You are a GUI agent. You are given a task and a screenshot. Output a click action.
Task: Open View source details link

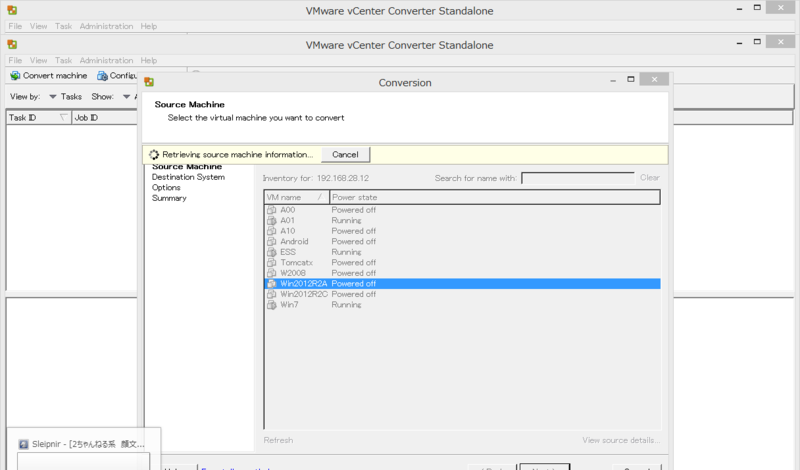coord(621,440)
